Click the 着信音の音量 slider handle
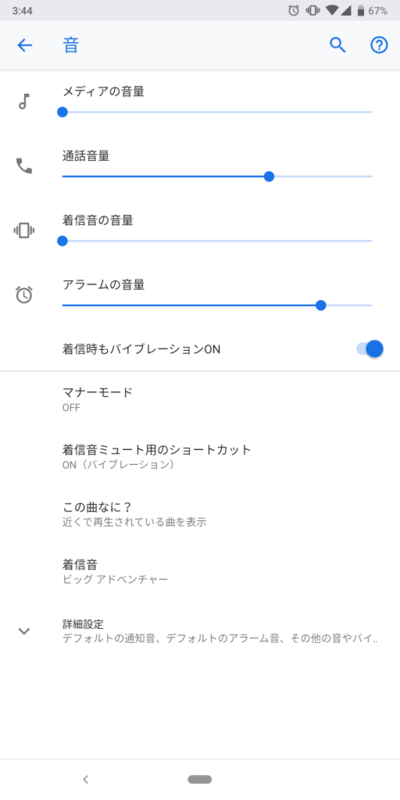The height and width of the screenshot is (800, 400). tap(62, 241)
